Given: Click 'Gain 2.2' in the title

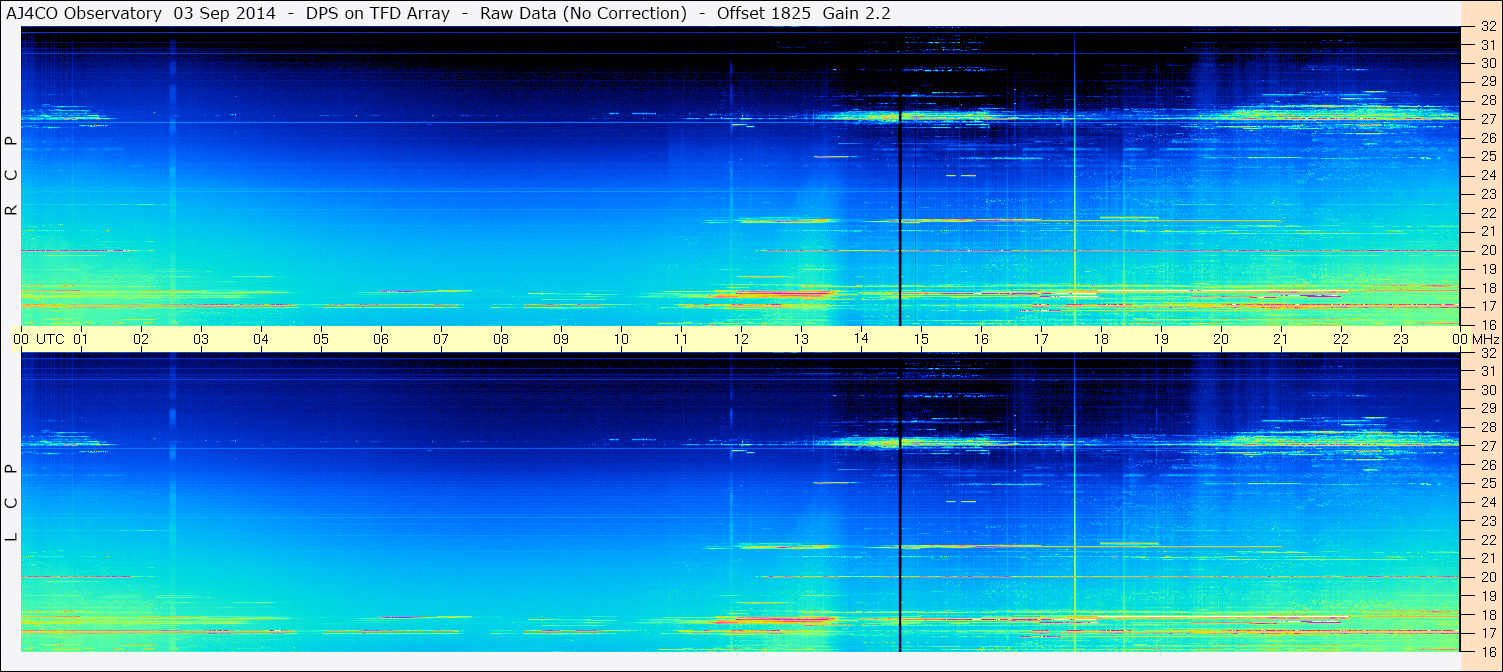Looking at the screenshot, I should click(857, 14).
